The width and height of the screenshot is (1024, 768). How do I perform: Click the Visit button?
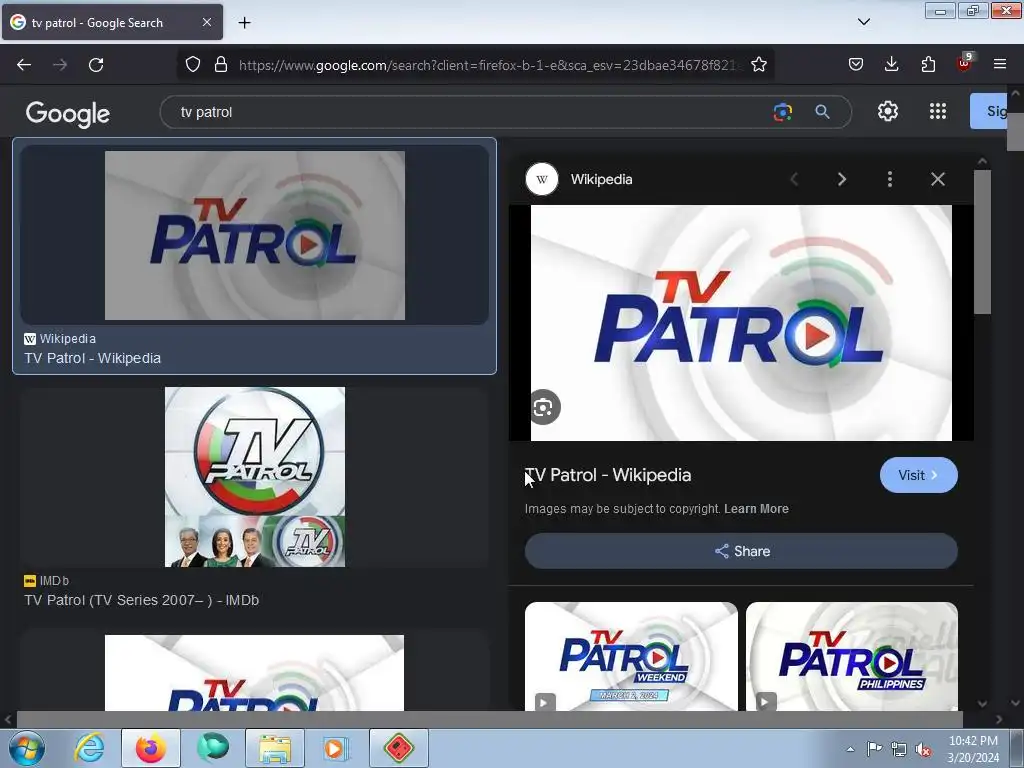click(x=918, y=475)
